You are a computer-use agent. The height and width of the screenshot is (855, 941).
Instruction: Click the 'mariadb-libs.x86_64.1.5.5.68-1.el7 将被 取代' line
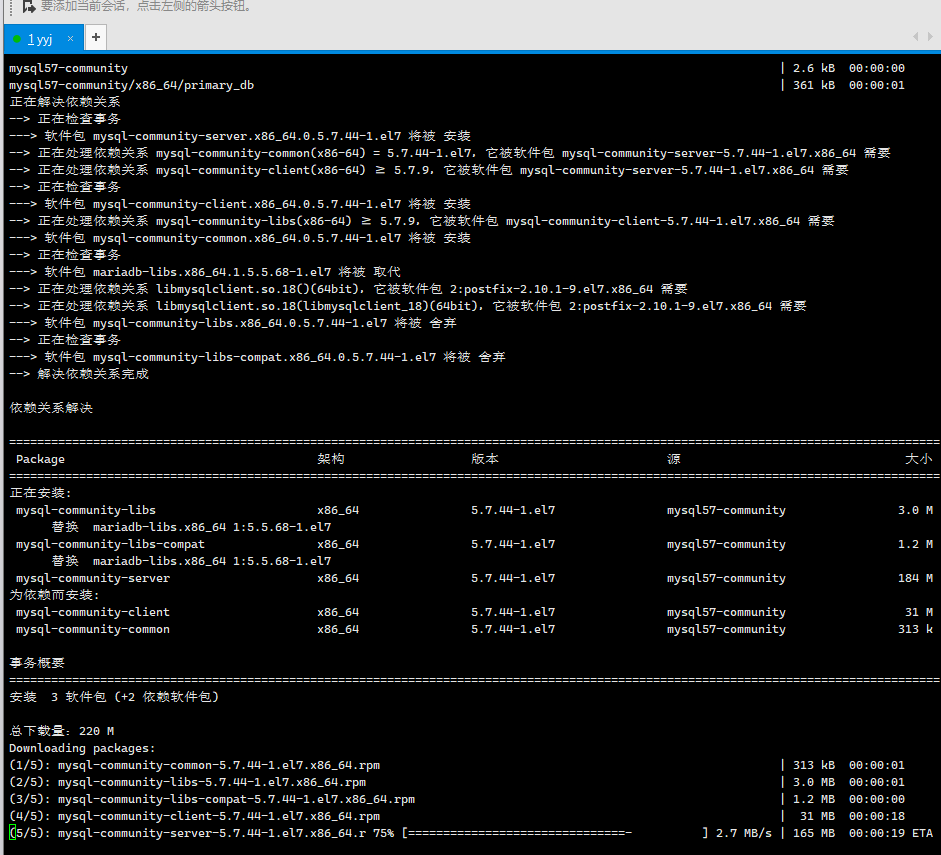205,272
